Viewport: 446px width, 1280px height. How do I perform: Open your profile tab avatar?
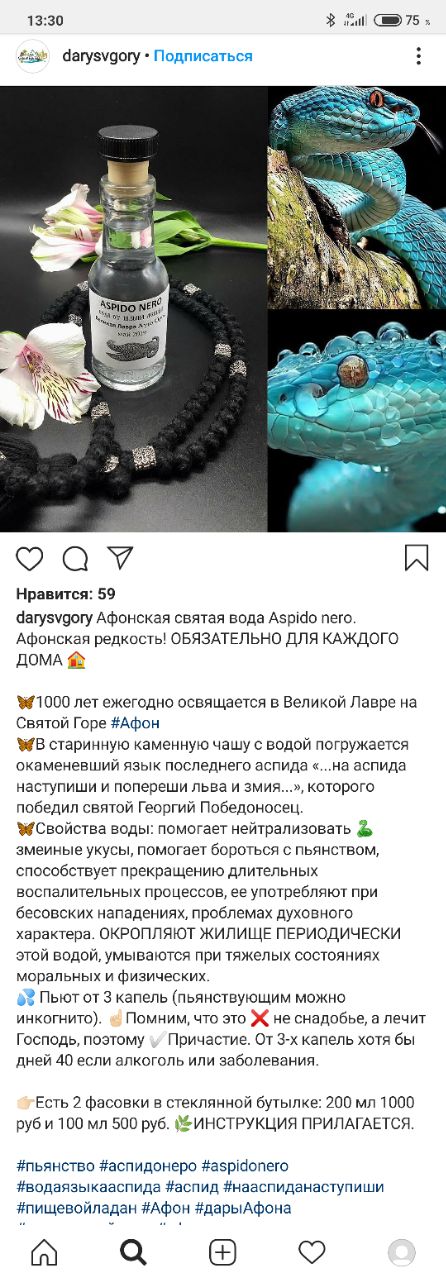tap(401, 1252)
